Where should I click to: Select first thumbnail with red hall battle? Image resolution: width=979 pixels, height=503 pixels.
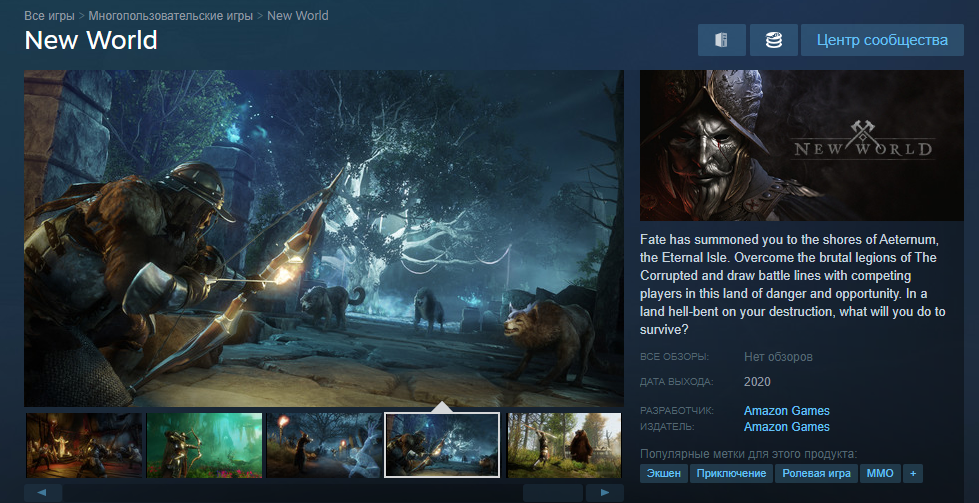[x=84, y=445]
